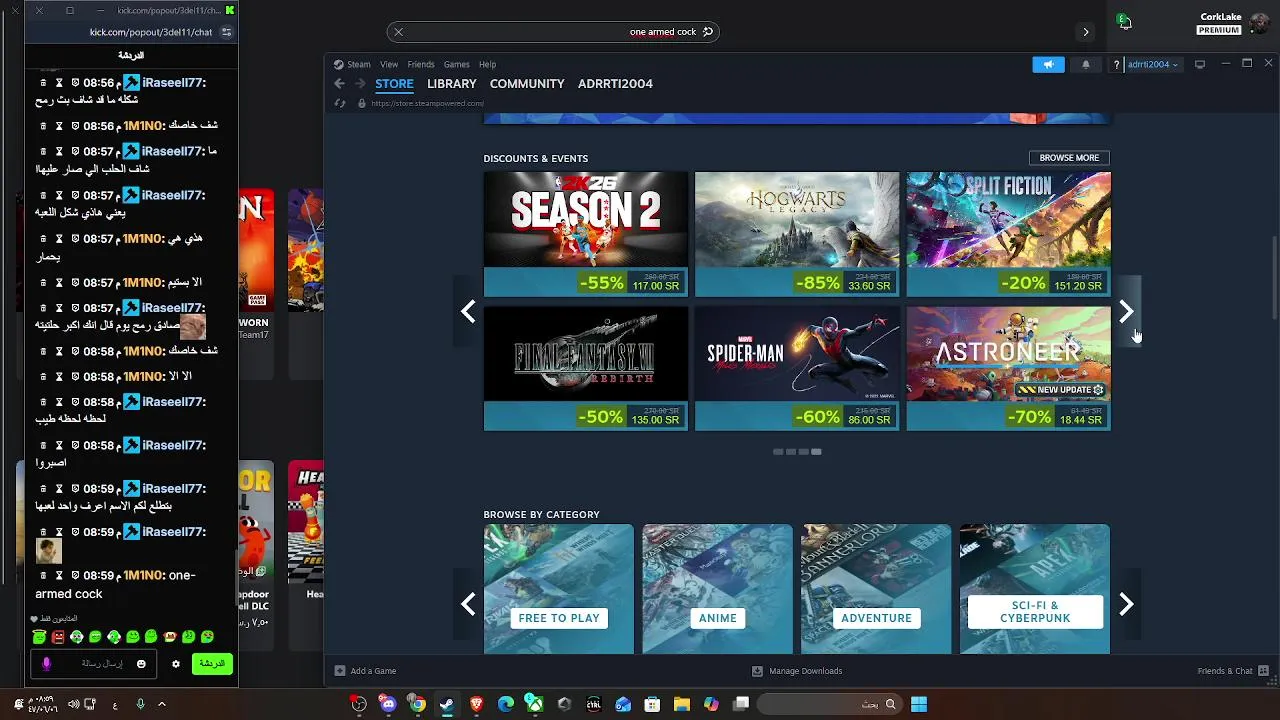Open Steam help question mark

click(1116, 64)
